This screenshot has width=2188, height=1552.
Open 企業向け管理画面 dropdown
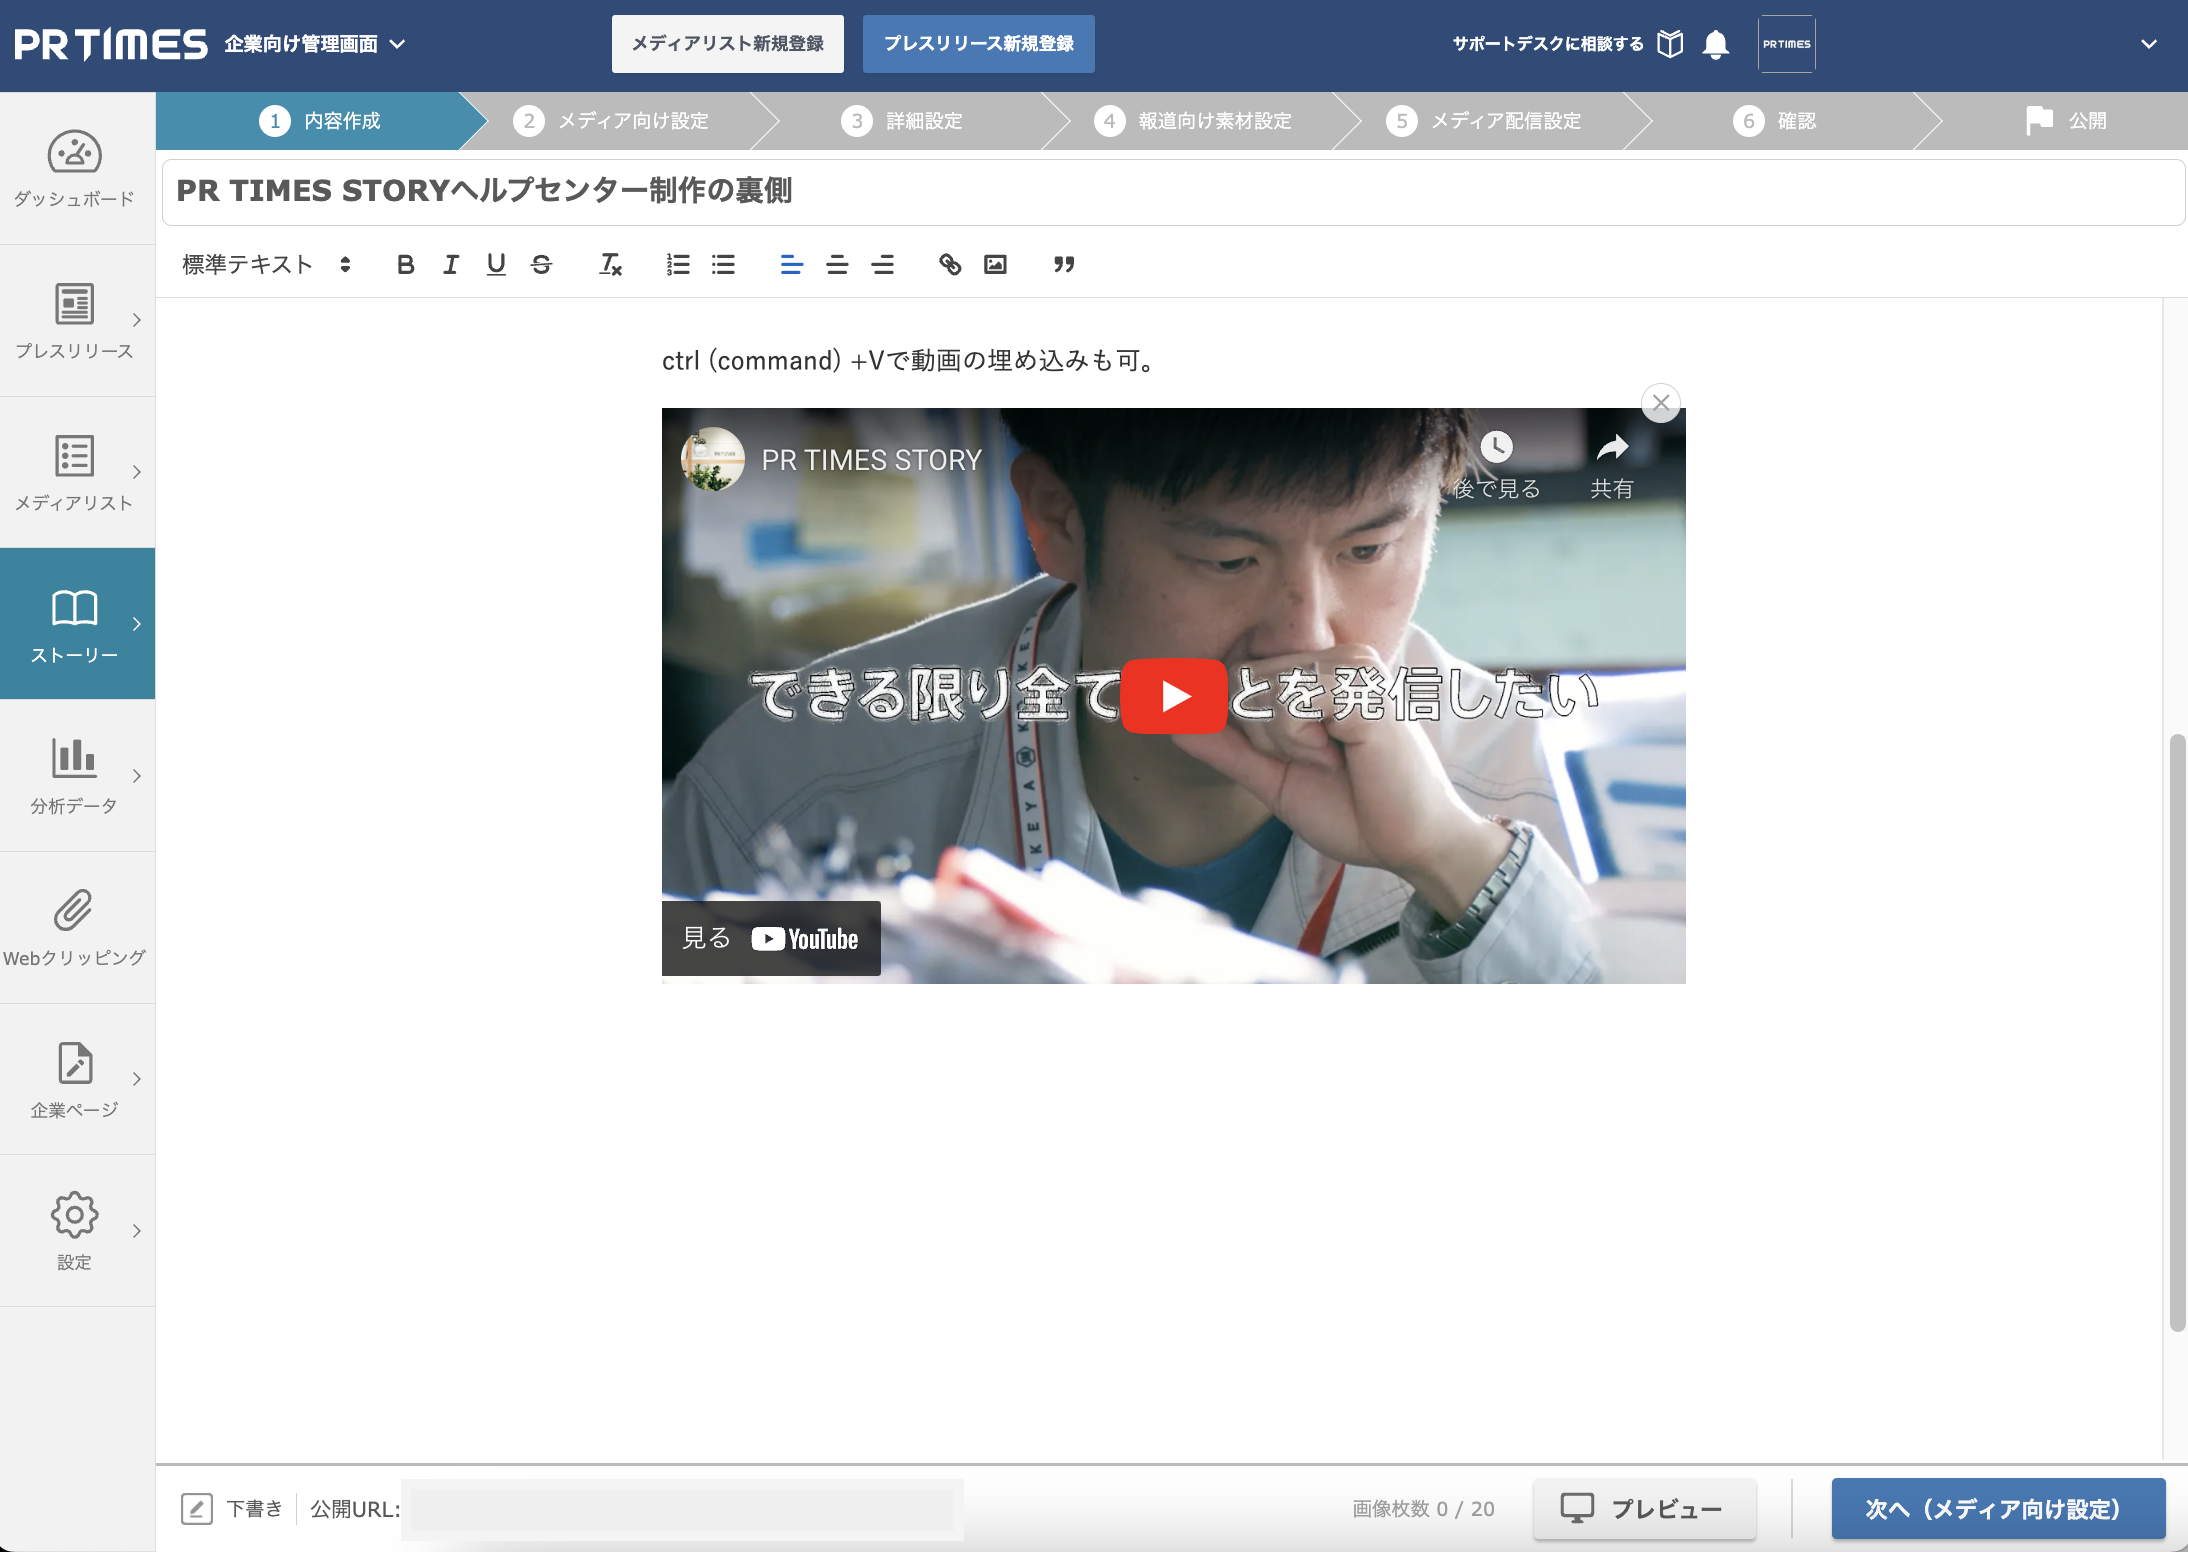point(314,44)
